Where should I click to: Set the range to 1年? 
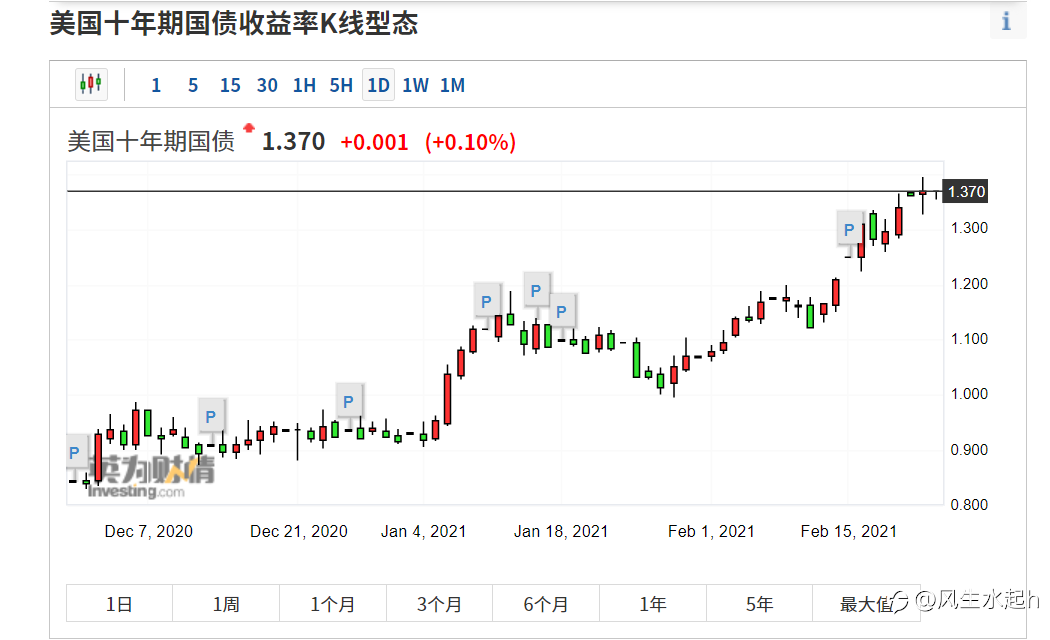tap(653, 604)
